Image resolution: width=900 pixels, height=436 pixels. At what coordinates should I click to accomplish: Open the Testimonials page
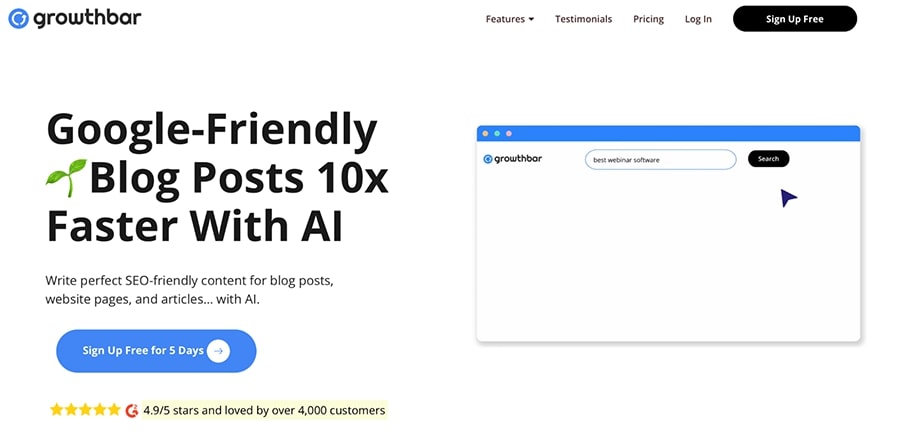(583, 19)
